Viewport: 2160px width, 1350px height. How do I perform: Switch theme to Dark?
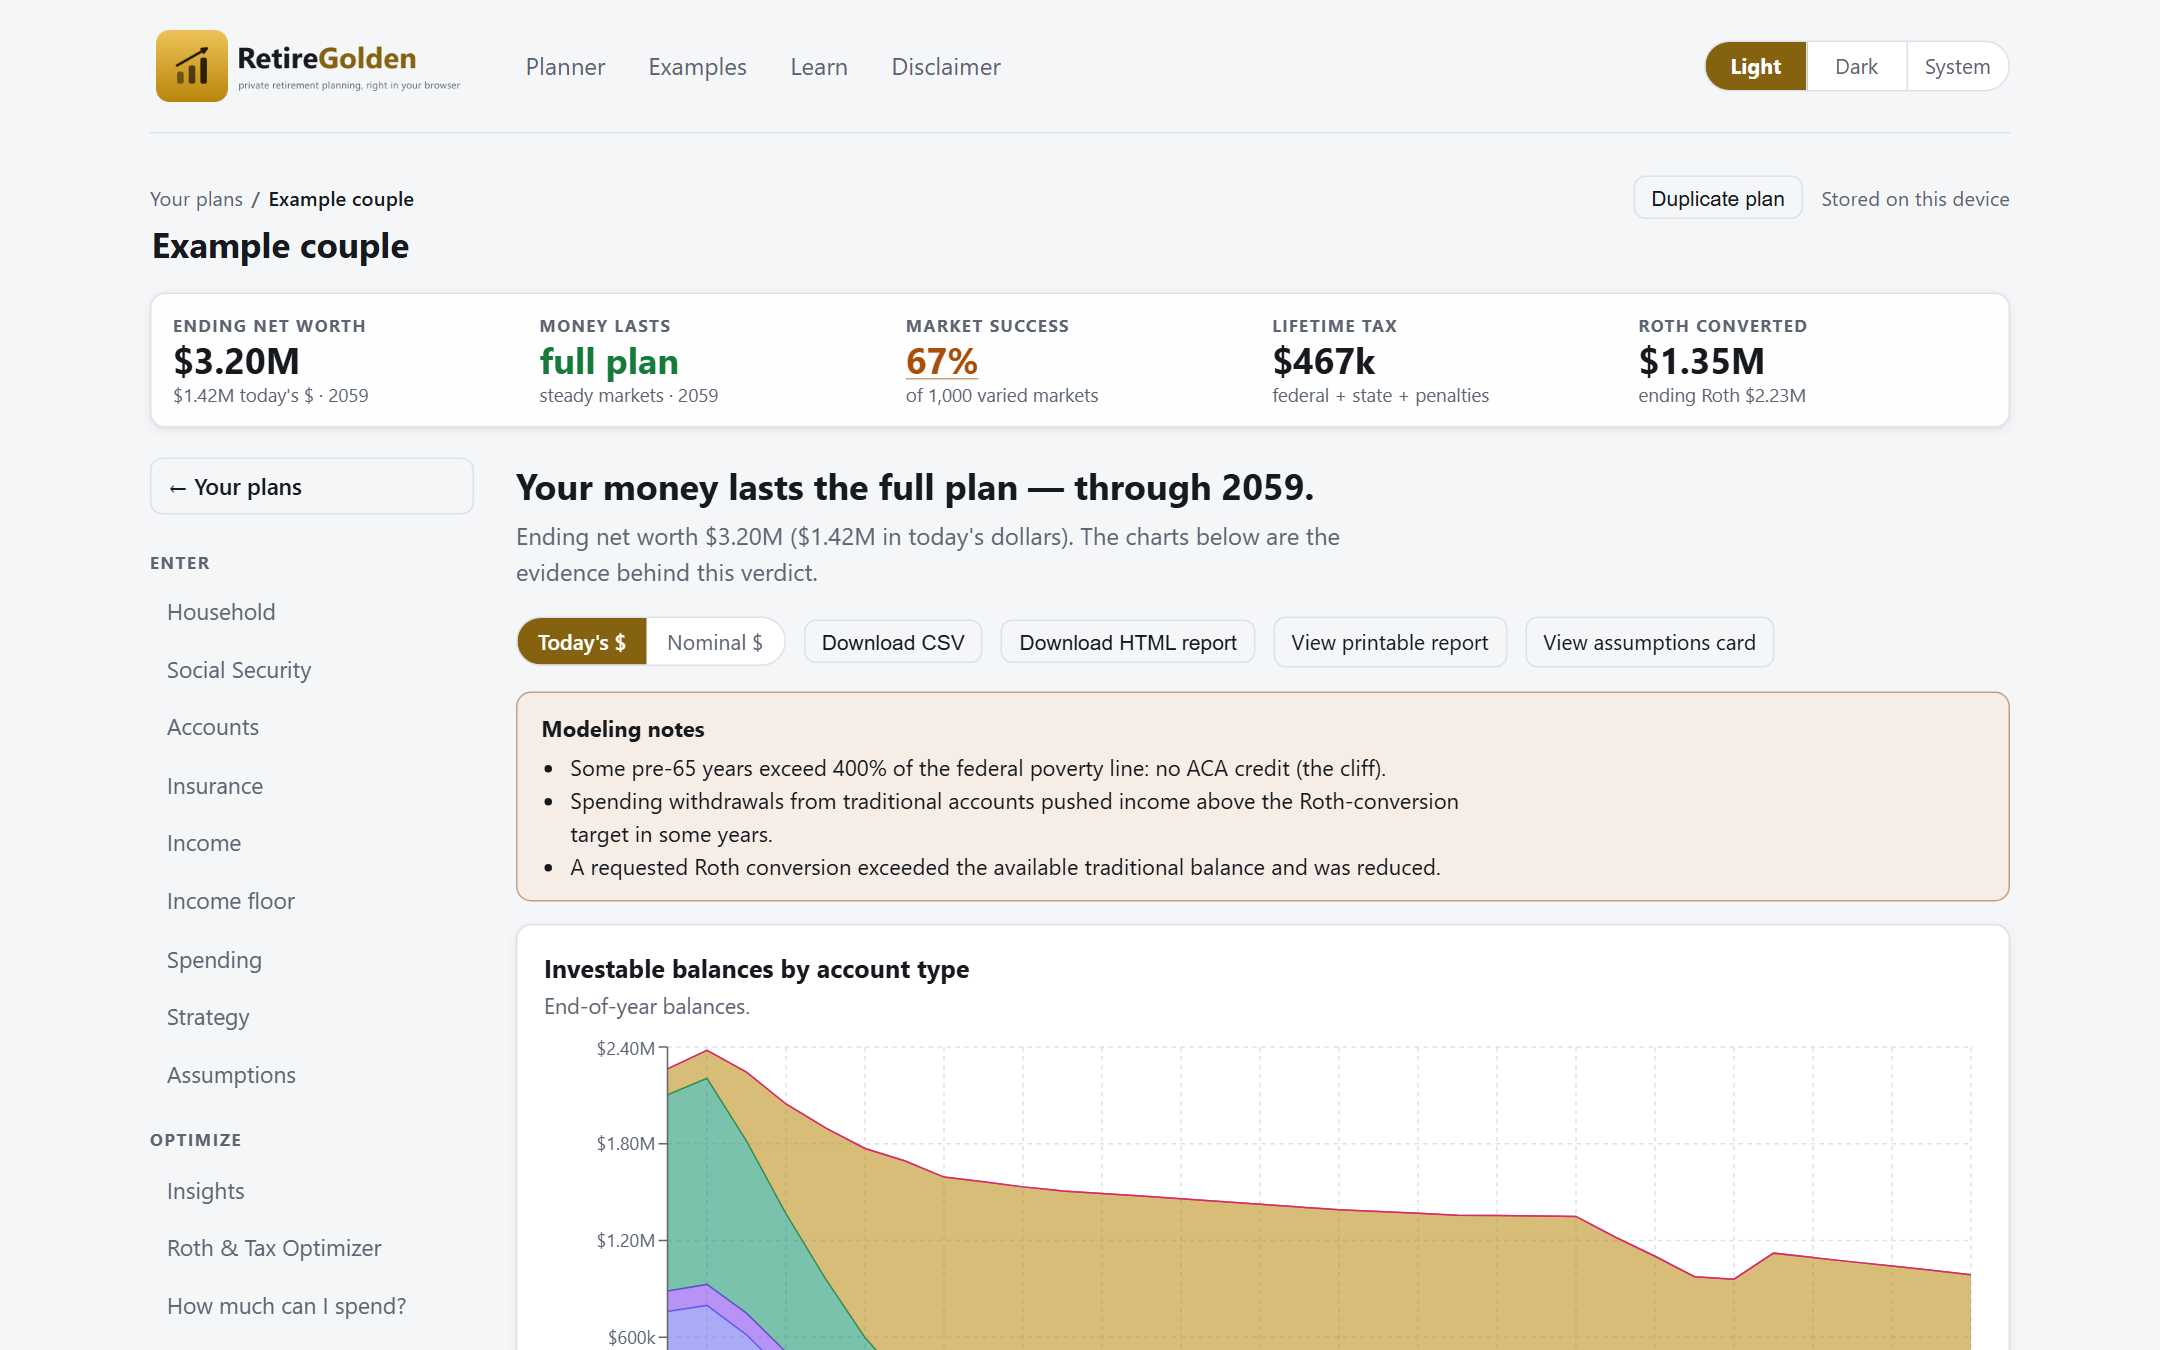coord(1856,66)
